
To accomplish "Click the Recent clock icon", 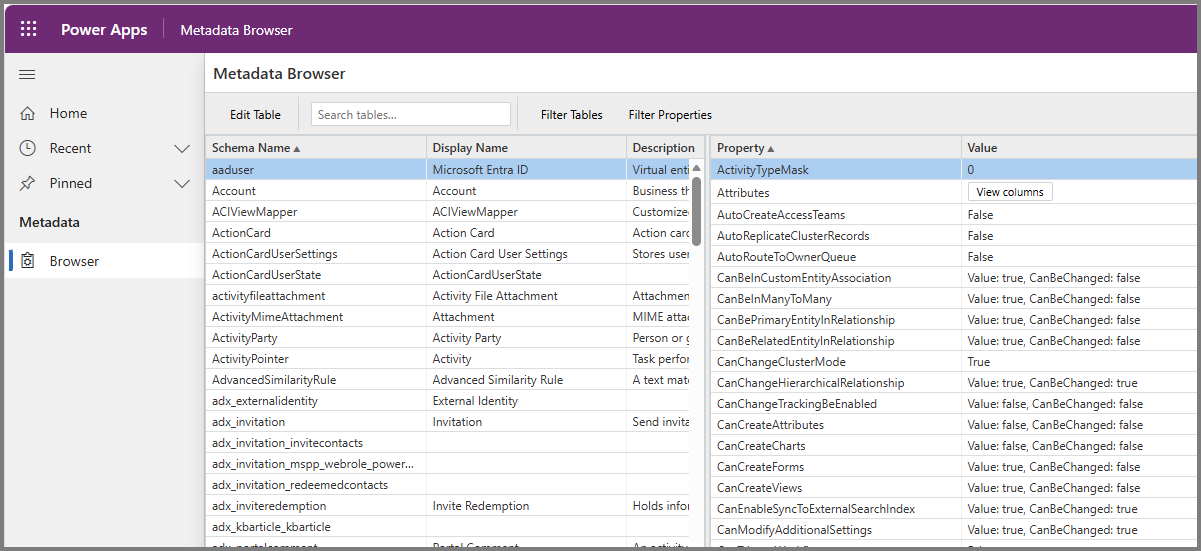I will coord(28,148).
